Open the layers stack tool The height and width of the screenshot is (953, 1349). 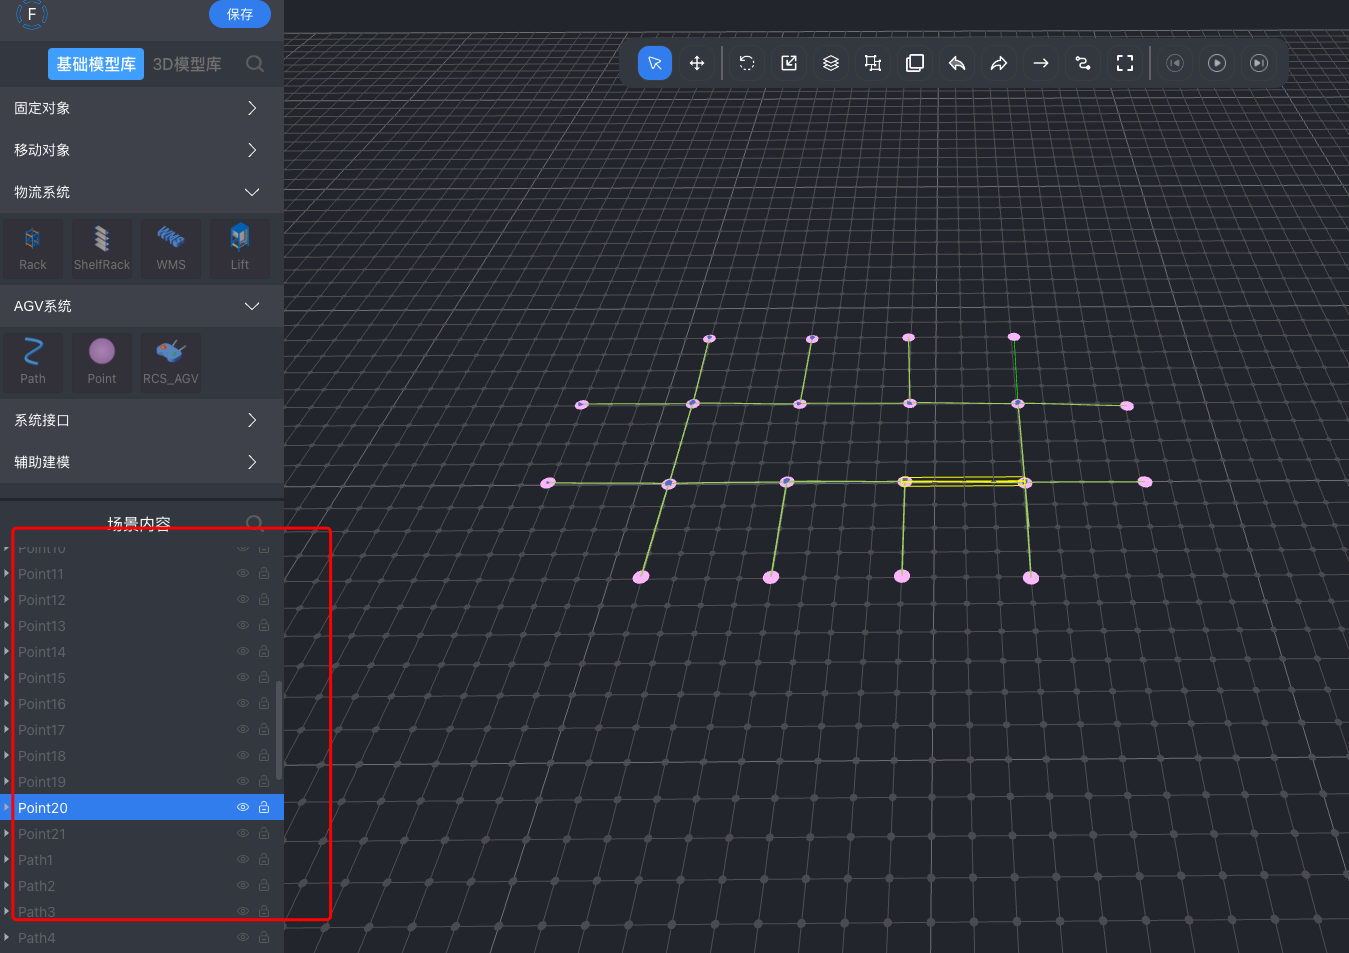pos(831,63)
